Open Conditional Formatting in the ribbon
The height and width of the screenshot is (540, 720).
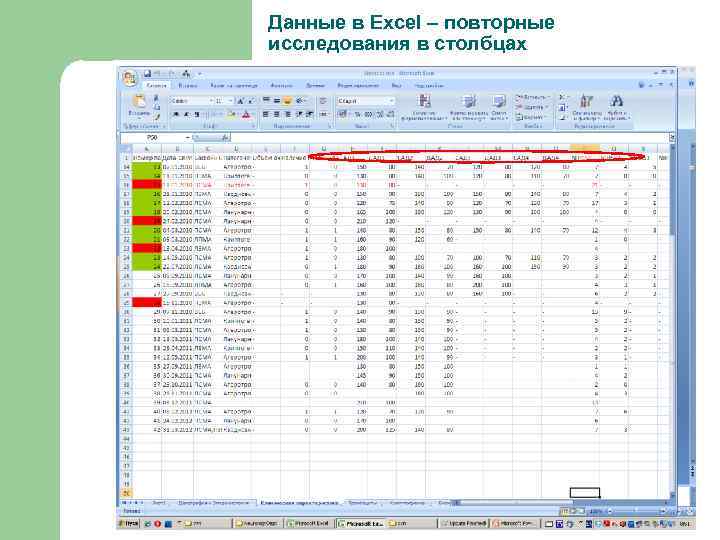click(424, 108)
